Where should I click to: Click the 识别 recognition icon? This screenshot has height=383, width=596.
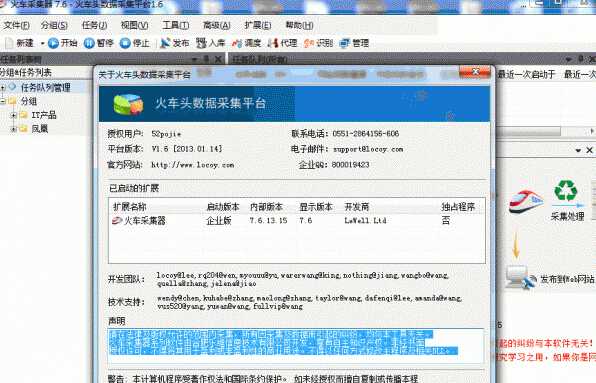[309, 43]
